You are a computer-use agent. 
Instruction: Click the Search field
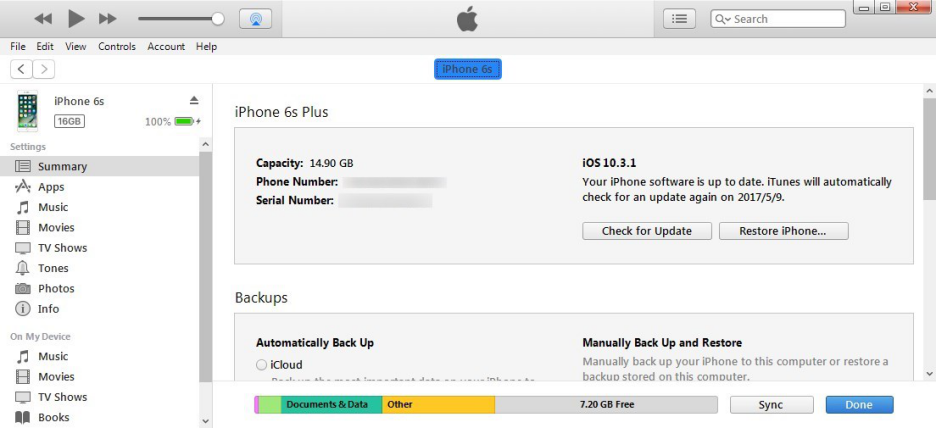(x=778, y=19)
